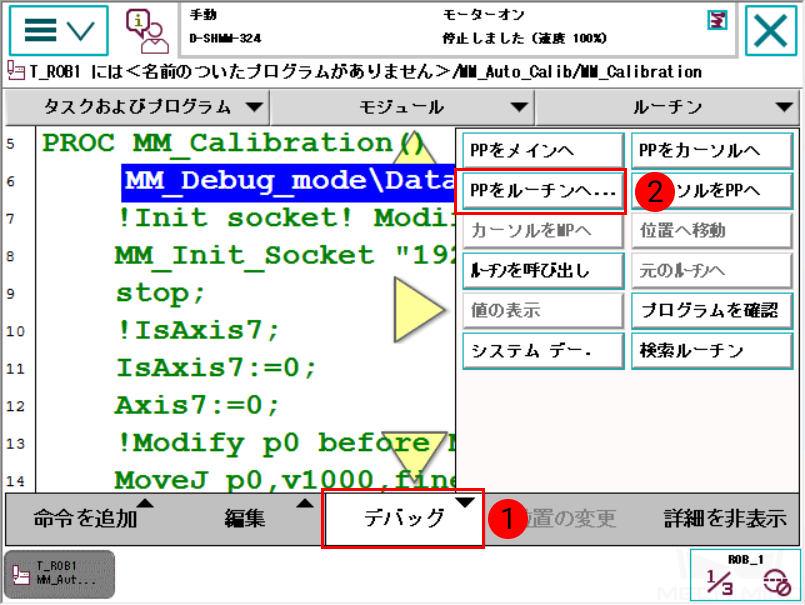Click PPをルーチンへ... button
The width and height of the screenshot is (805, 605).
pyautogui.click(x=543, y=191)
